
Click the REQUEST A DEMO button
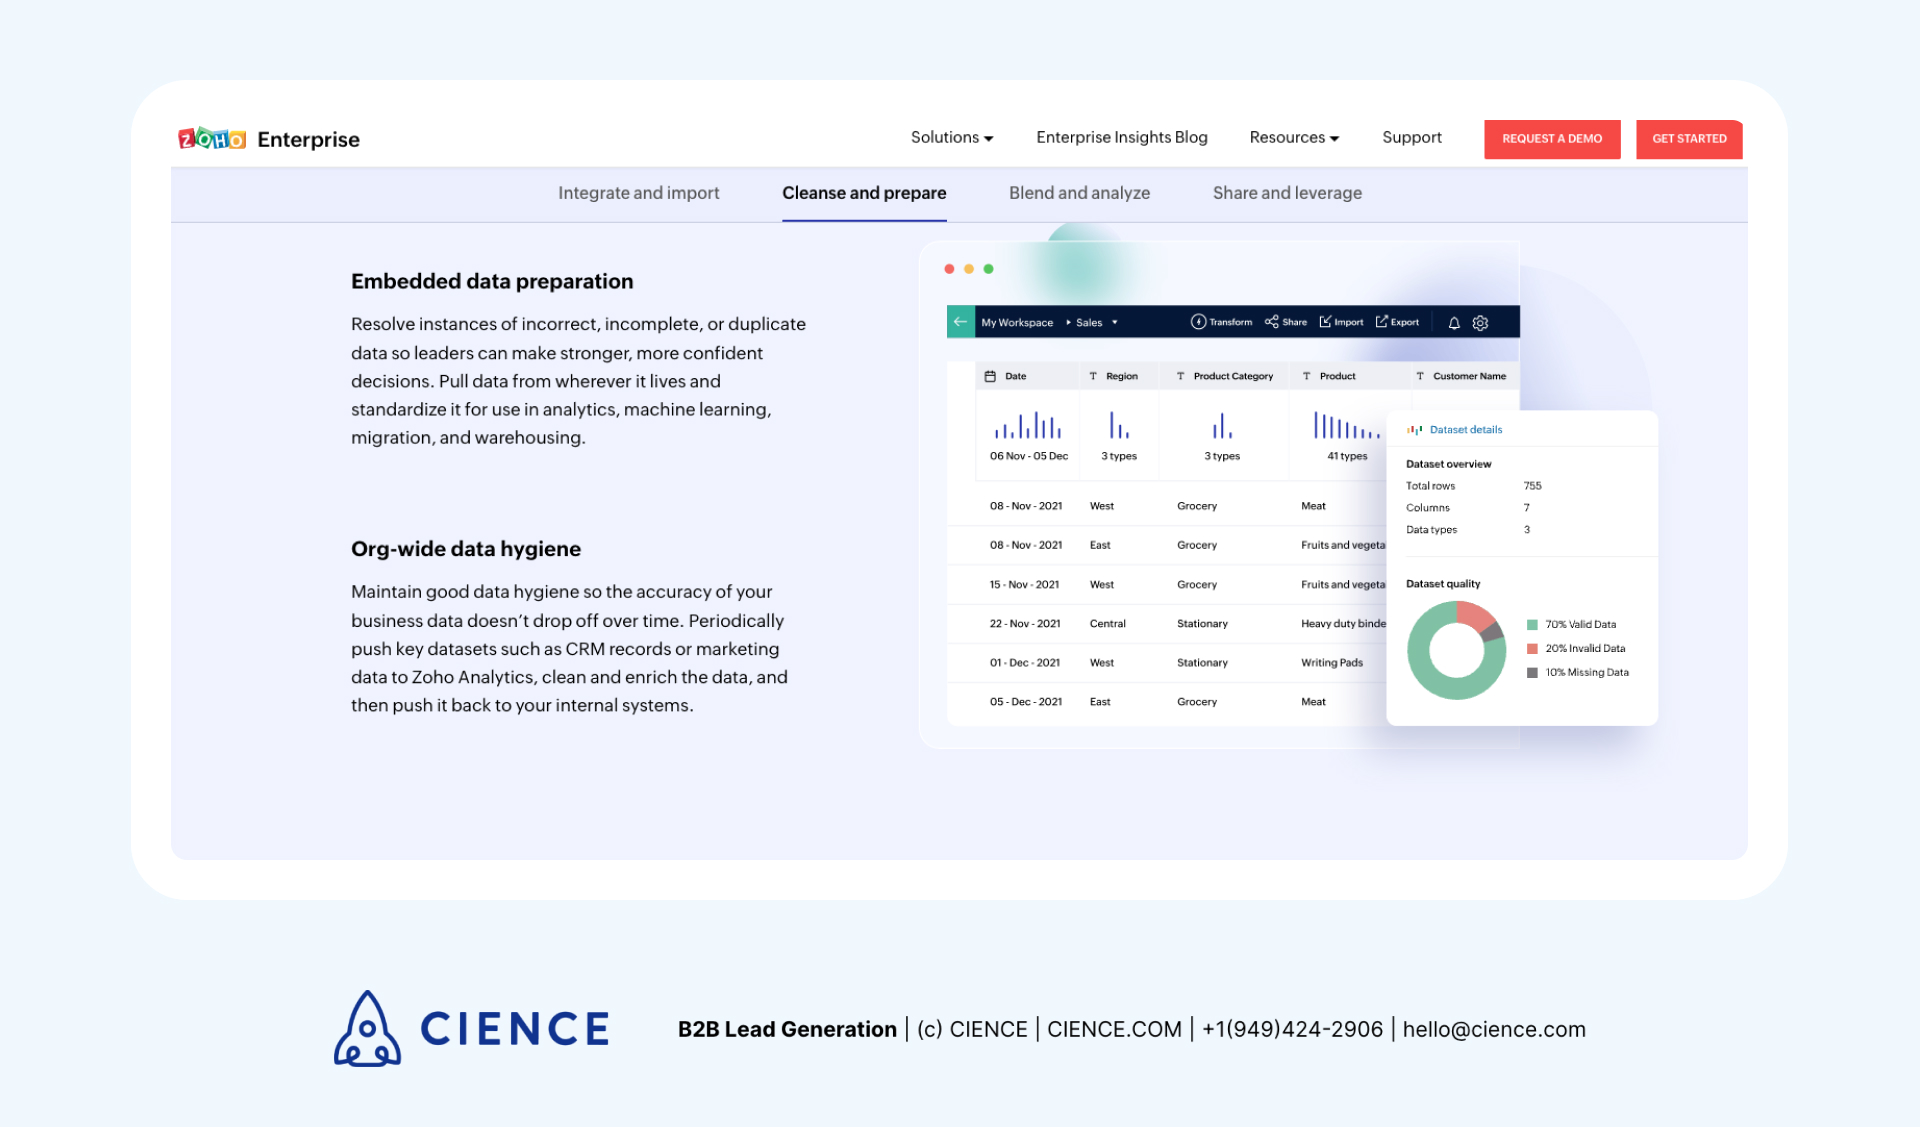point(1552,139)
